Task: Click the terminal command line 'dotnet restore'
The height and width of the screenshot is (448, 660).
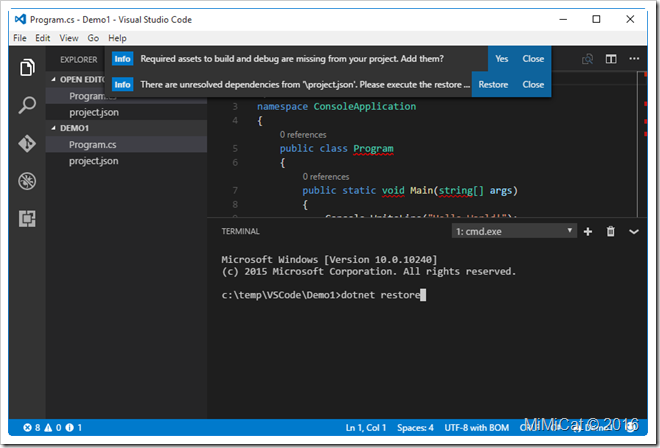Action: coord(381,295)
